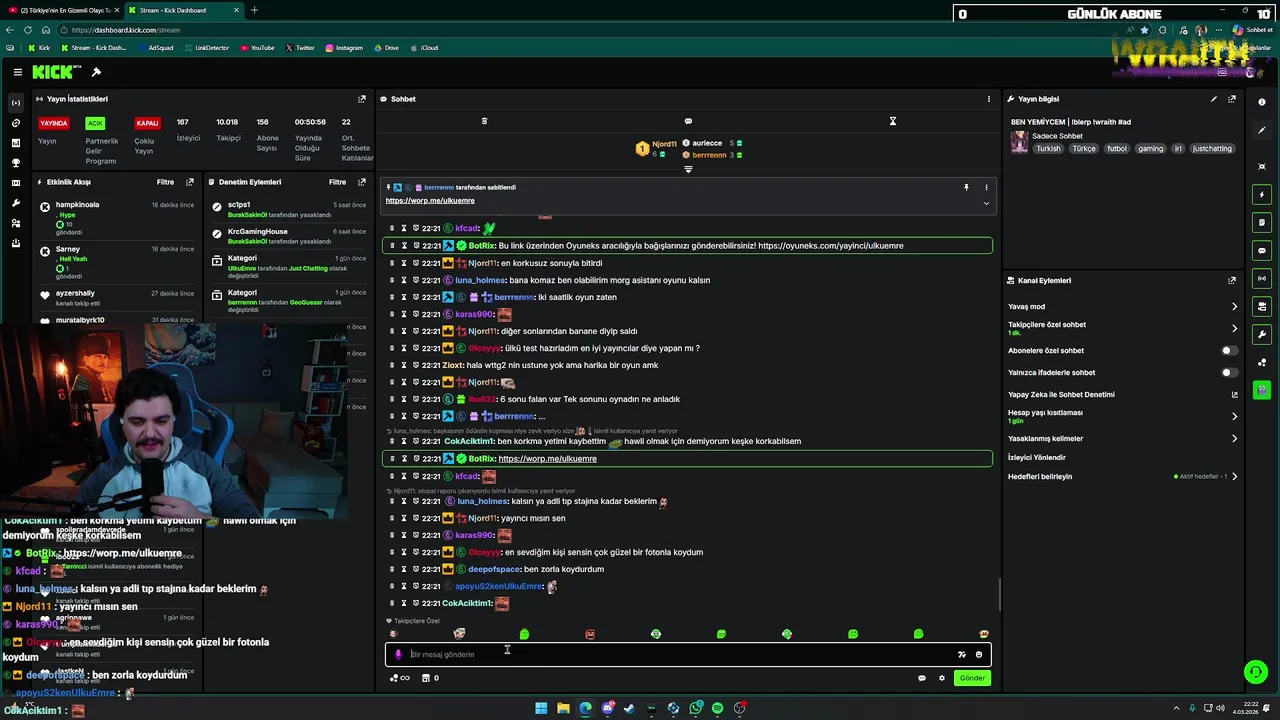Expand Yasaklanmış kelimeler list
Viewport: 1280px width, 720px height.
coord(1234,438)
